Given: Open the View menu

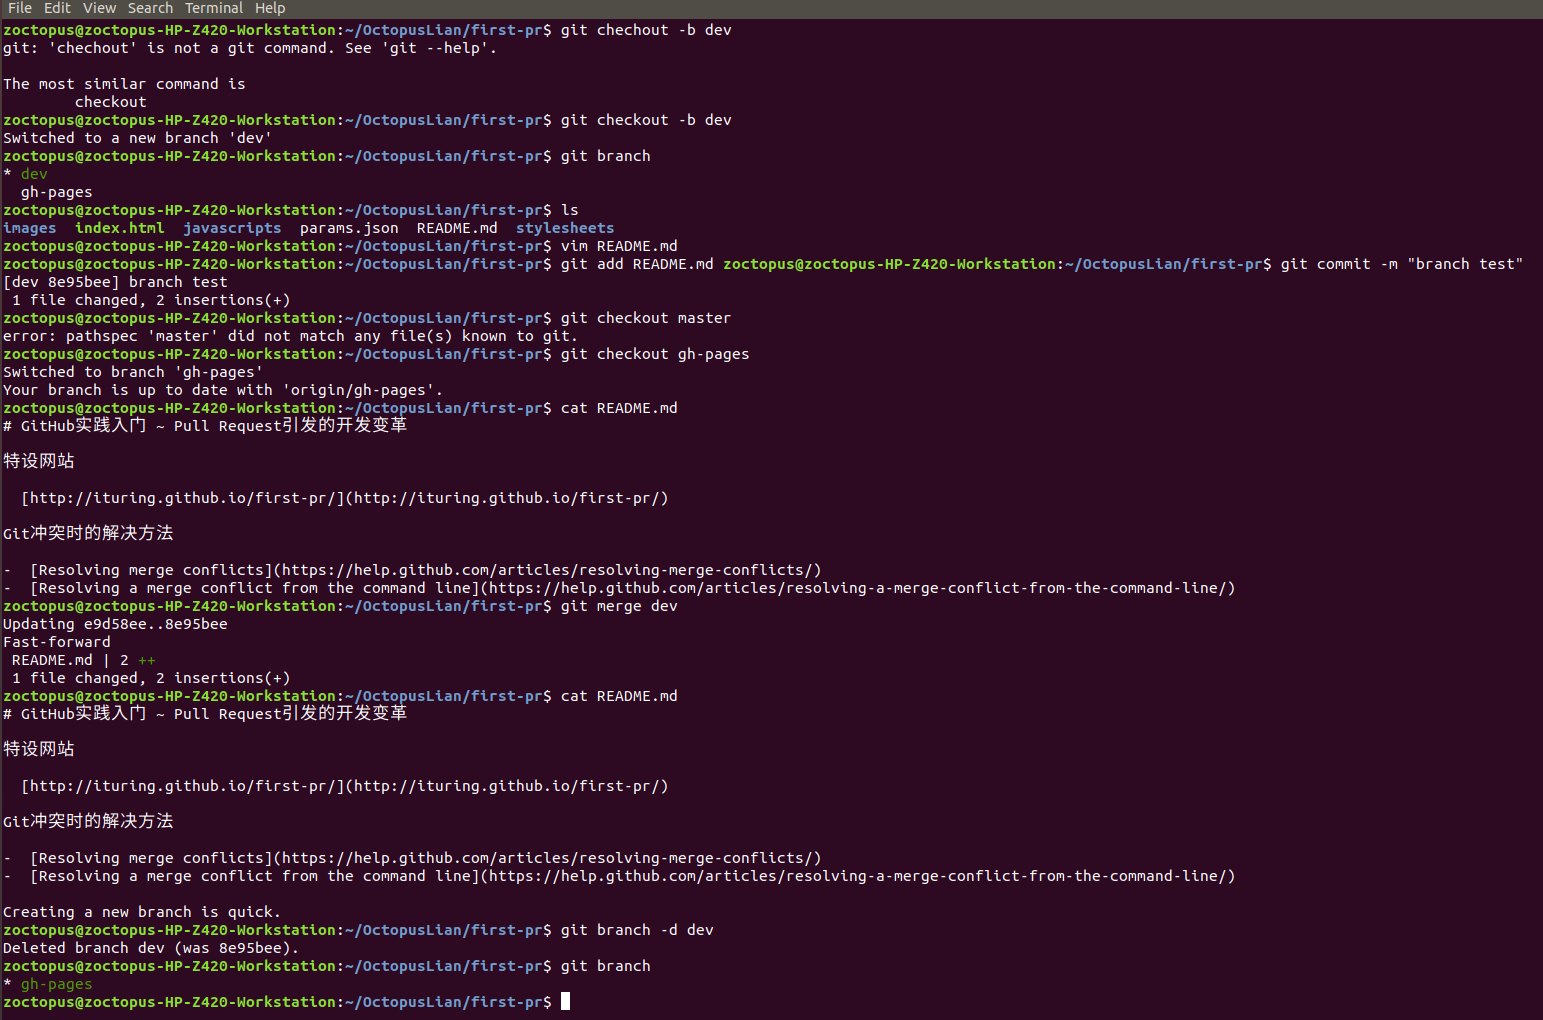Looking at the screenshot, I should coord(99,8).
